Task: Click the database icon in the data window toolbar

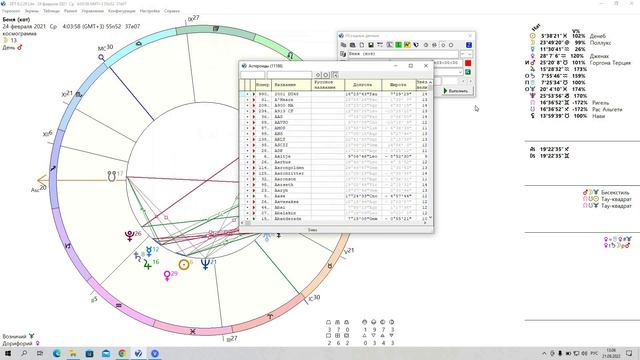Action: 353,44
